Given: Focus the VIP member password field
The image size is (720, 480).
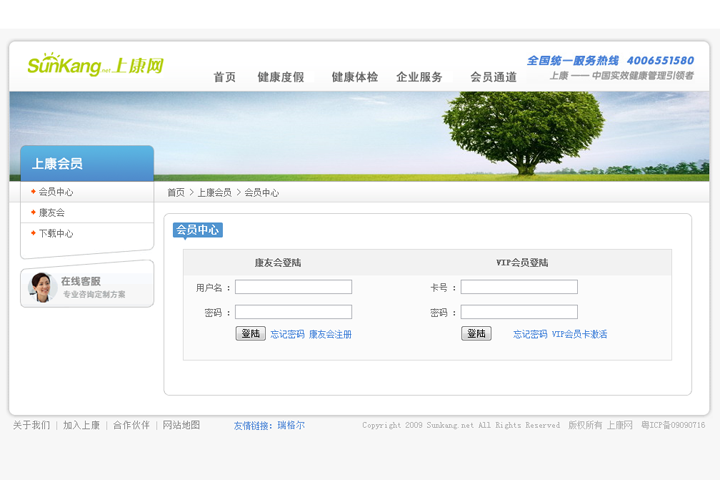Looking at the screenshot, I should pos(519,312).
